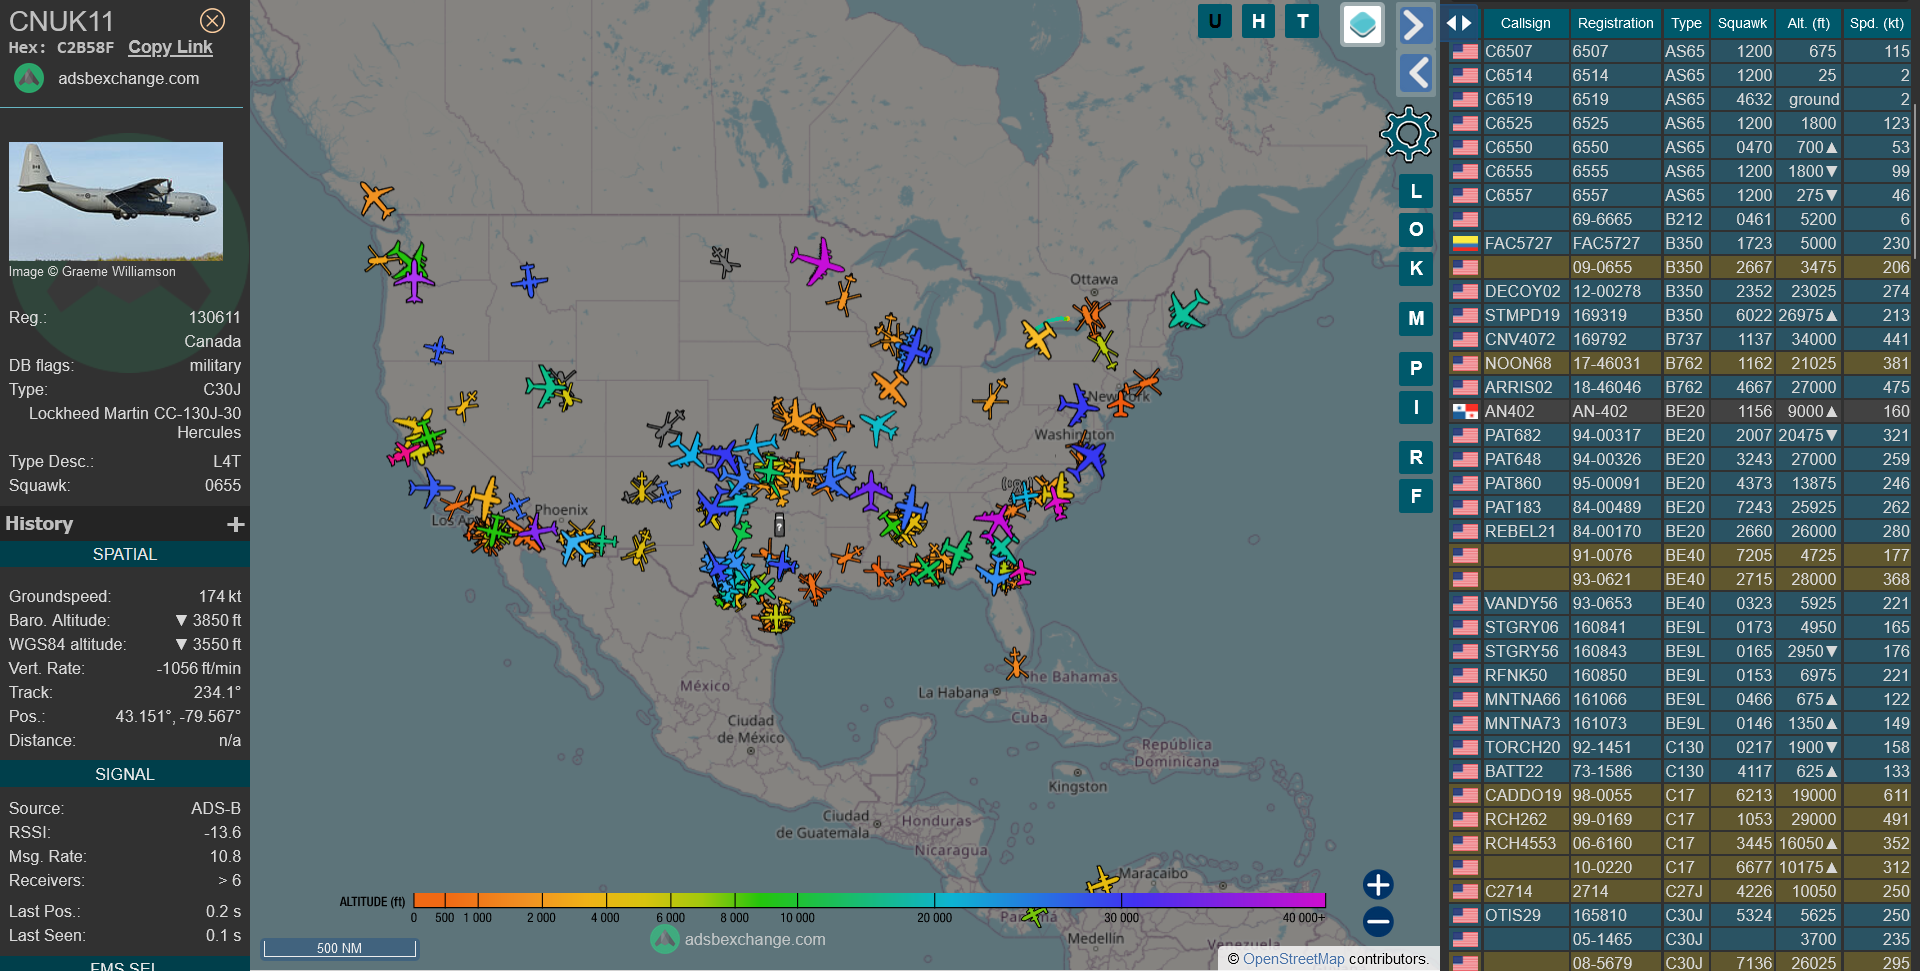Select the yellow aircraft icon near Maracaibo
This screenshot has width=1920, height=972.
[x=1102, y=881]
